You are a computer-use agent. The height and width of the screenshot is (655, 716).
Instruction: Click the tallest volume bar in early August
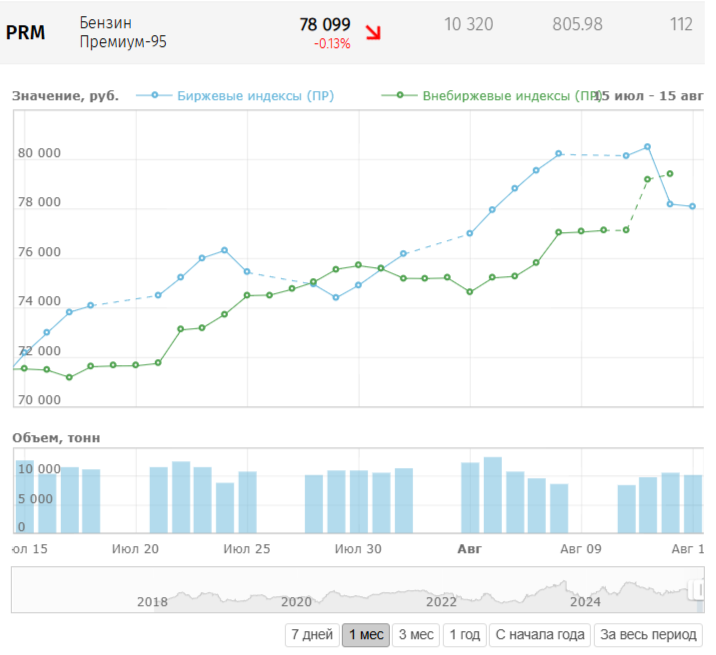493,495
